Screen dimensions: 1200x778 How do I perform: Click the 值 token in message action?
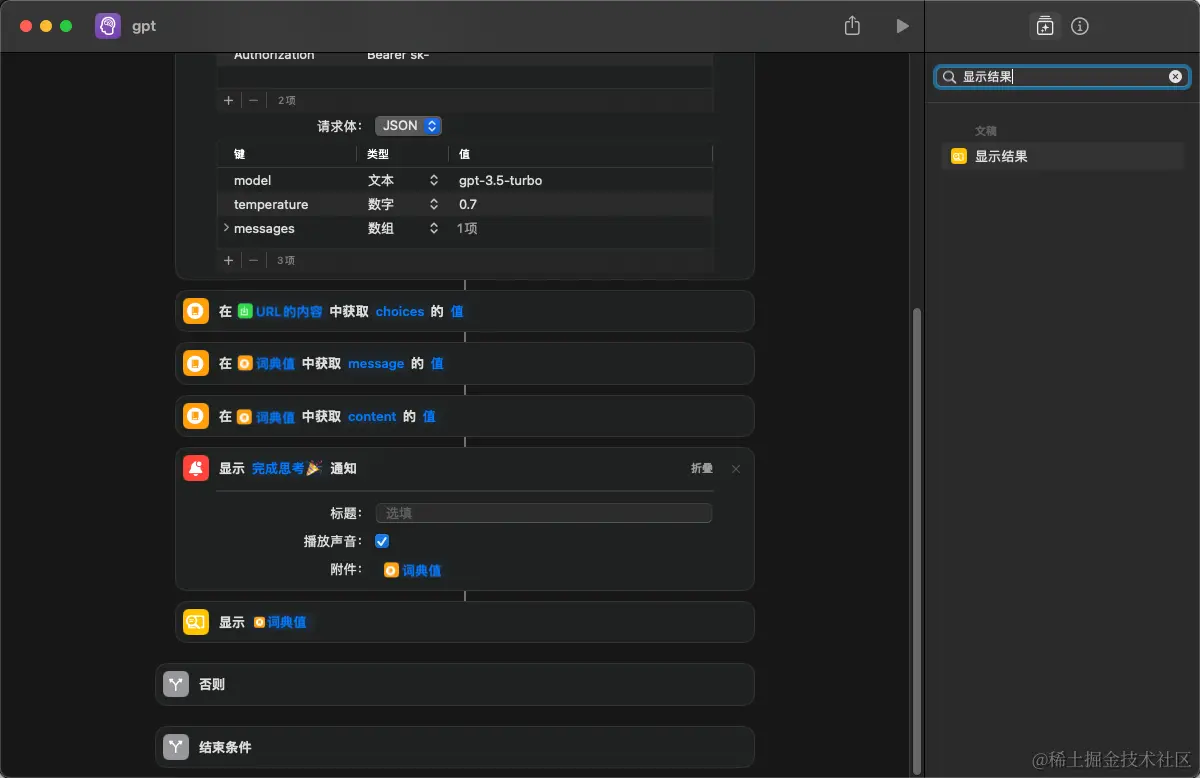click(437, 364)
